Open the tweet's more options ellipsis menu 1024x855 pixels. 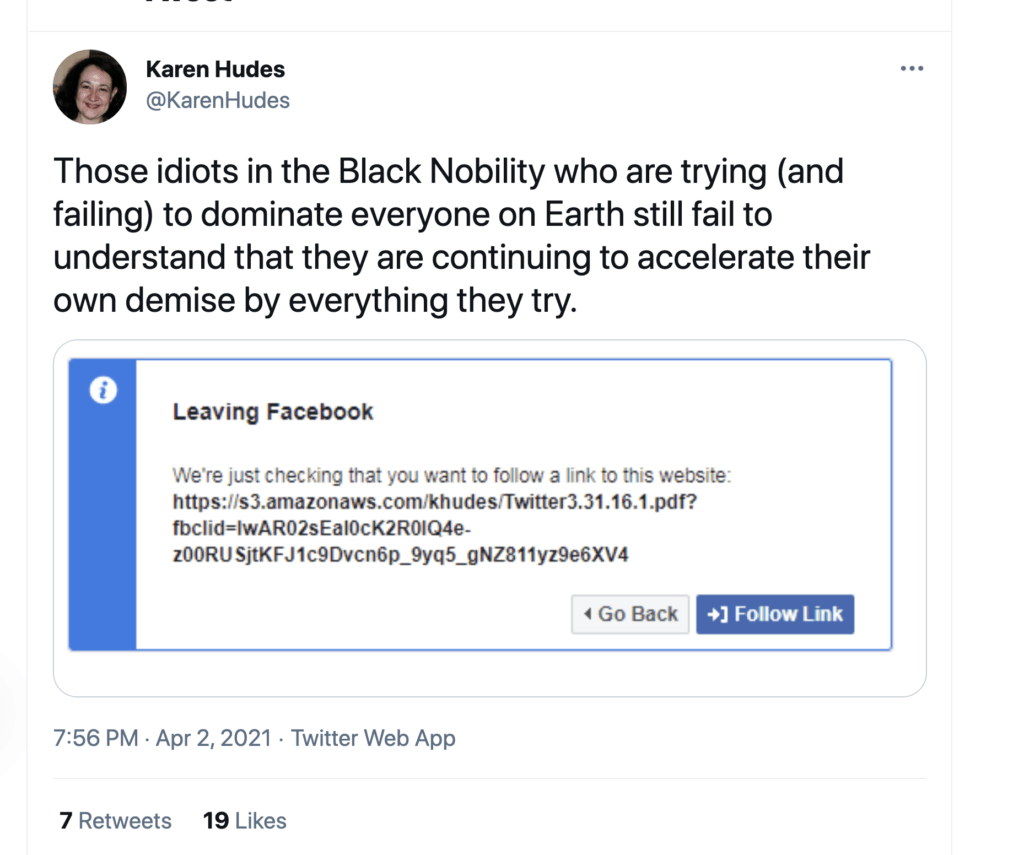911,68
